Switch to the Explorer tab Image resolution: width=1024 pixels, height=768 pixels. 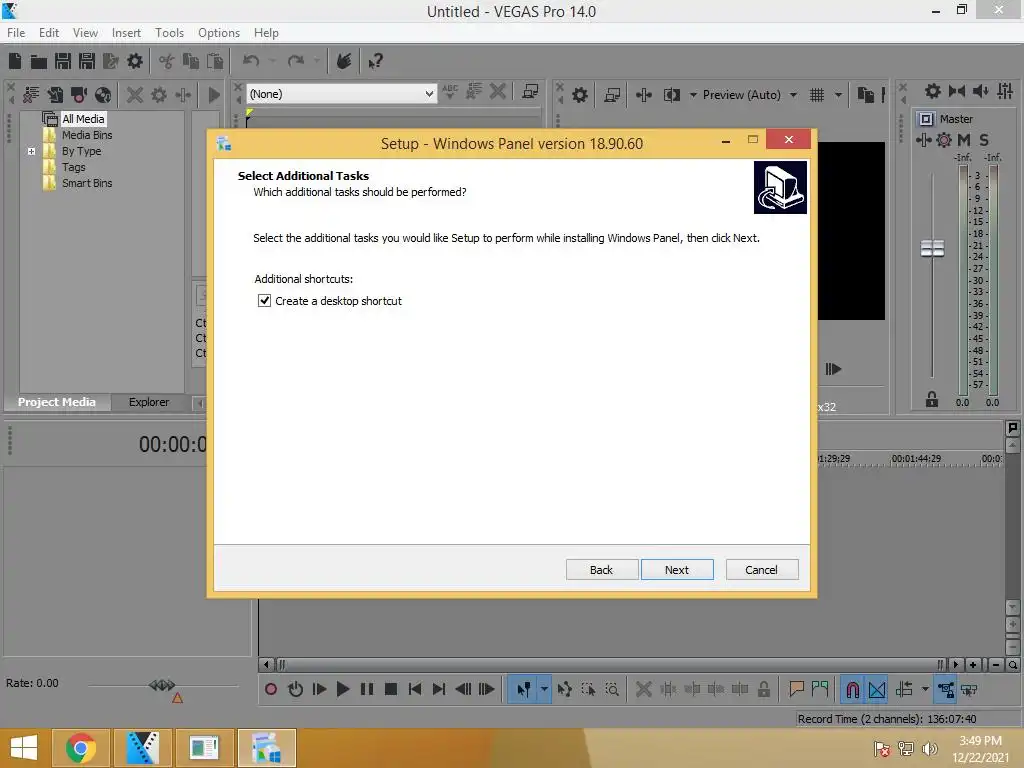click(x=149, y=402)
